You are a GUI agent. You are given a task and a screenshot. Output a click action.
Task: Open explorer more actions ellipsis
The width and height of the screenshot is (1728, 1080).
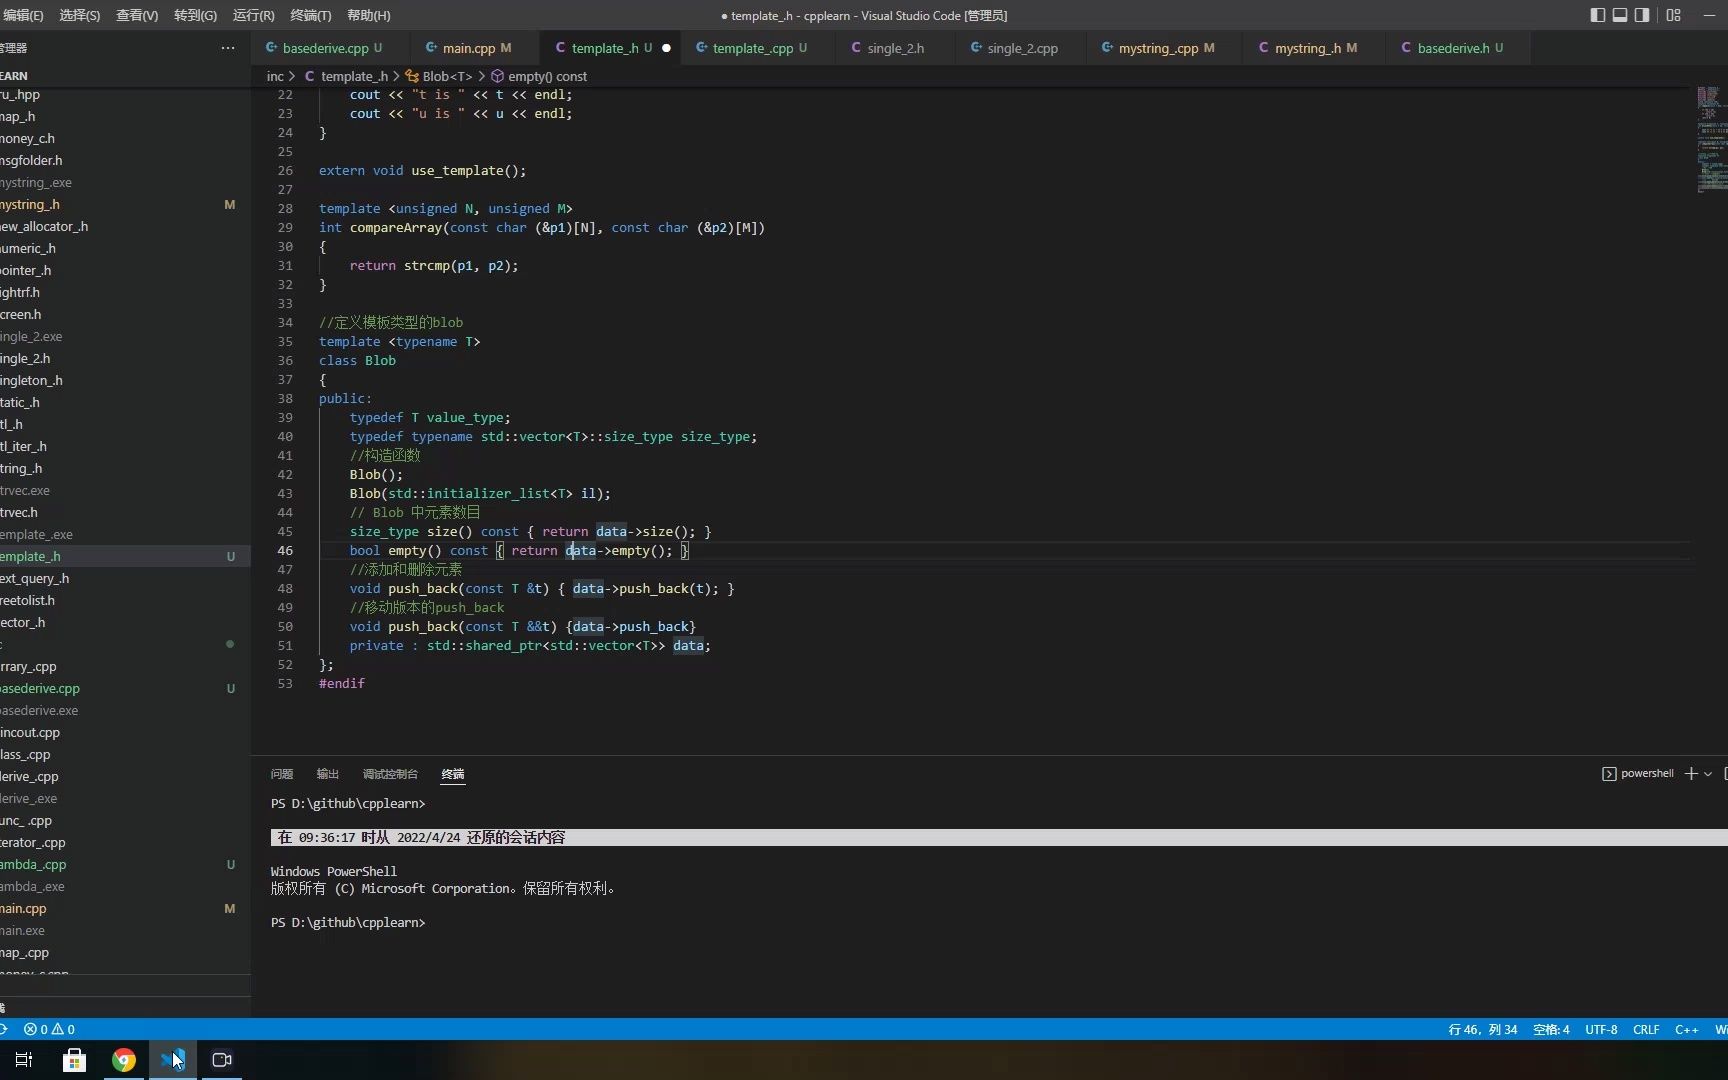(x=228, y=48)
